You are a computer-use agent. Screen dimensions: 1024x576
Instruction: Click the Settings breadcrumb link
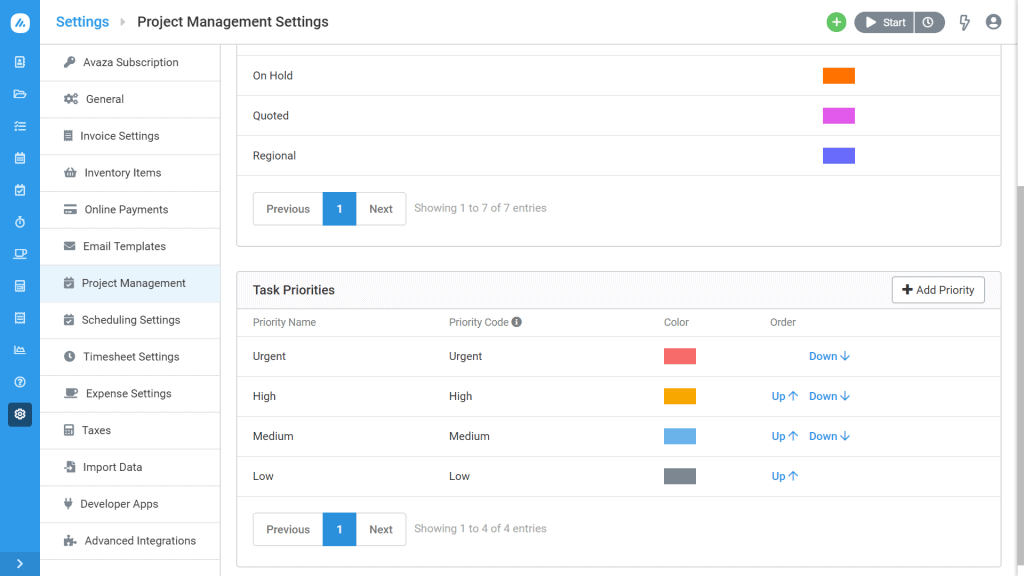82,22
